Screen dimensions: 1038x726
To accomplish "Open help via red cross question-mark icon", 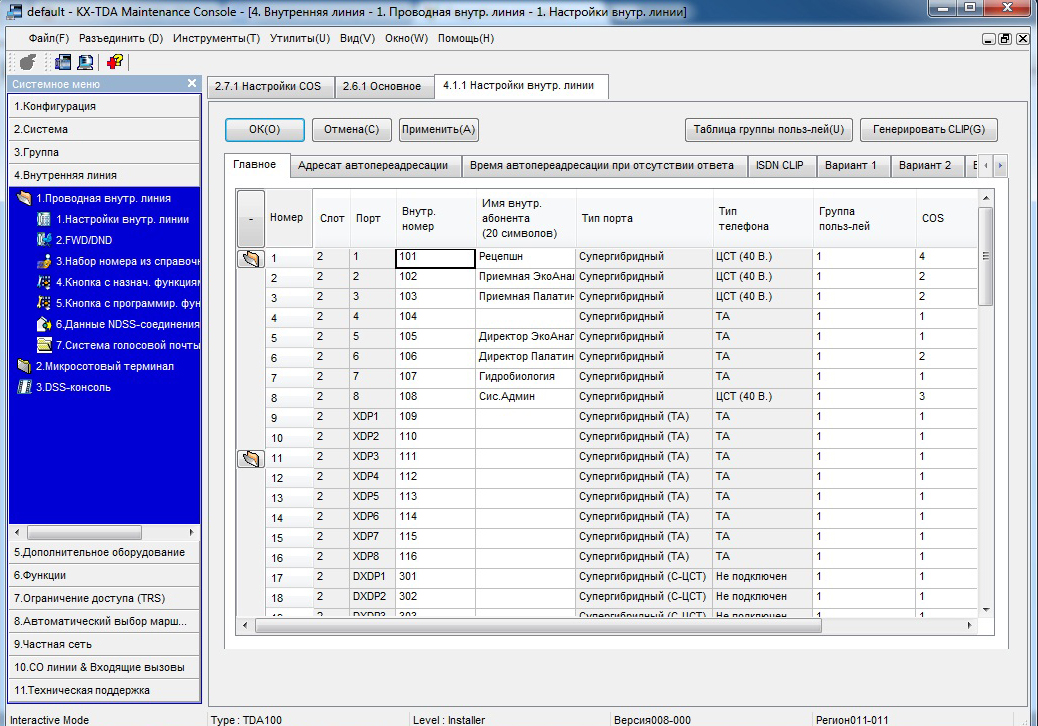I will coord(115,62).
